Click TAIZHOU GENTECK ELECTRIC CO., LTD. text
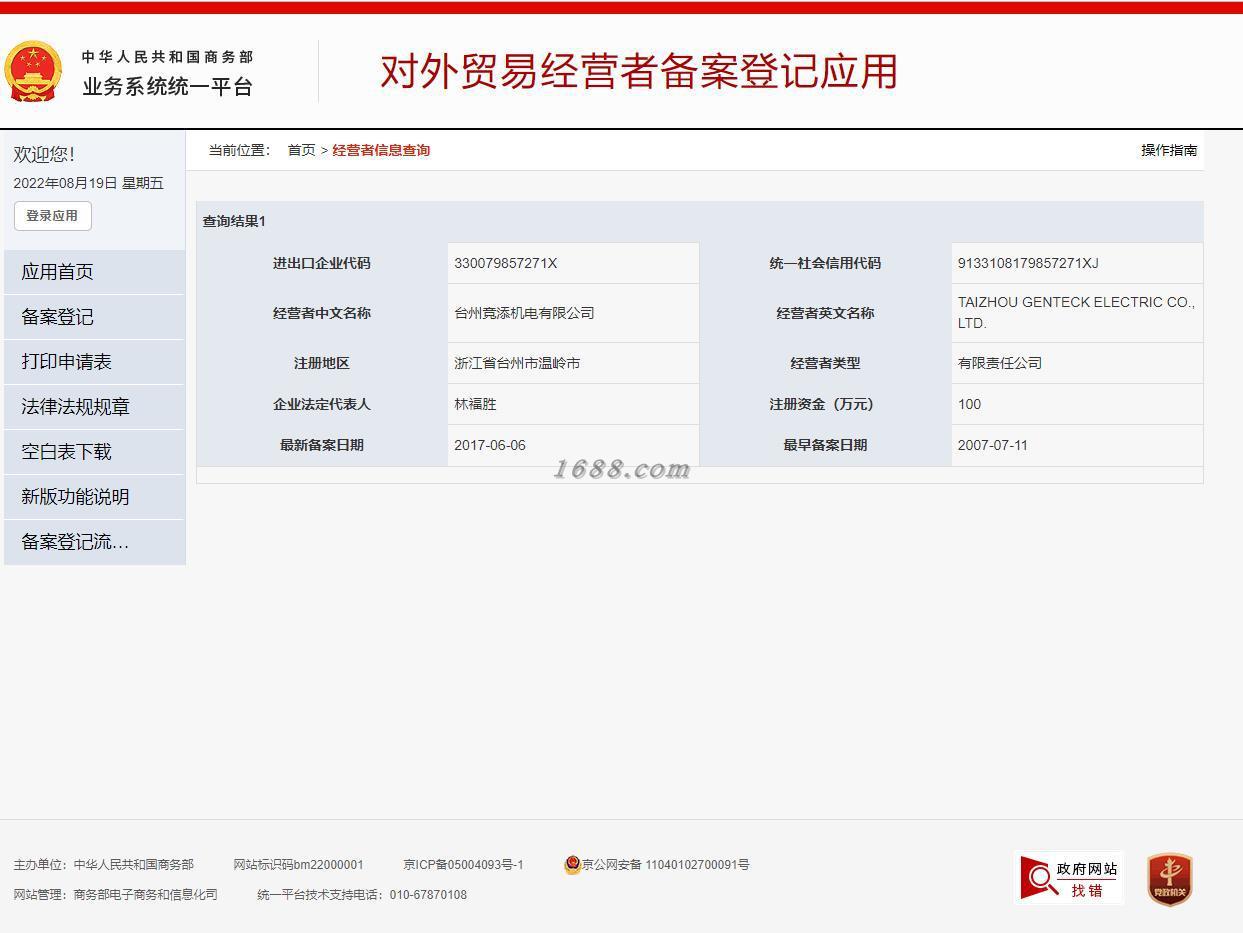1243x933 pixels. (1076, 312)
